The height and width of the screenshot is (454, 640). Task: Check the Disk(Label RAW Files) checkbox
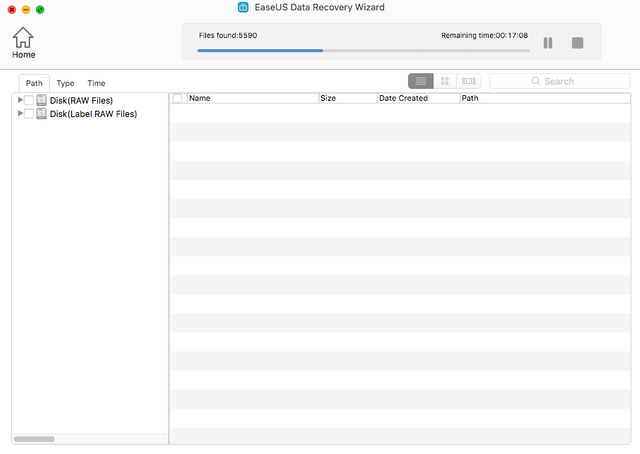[x=29, y=114]
